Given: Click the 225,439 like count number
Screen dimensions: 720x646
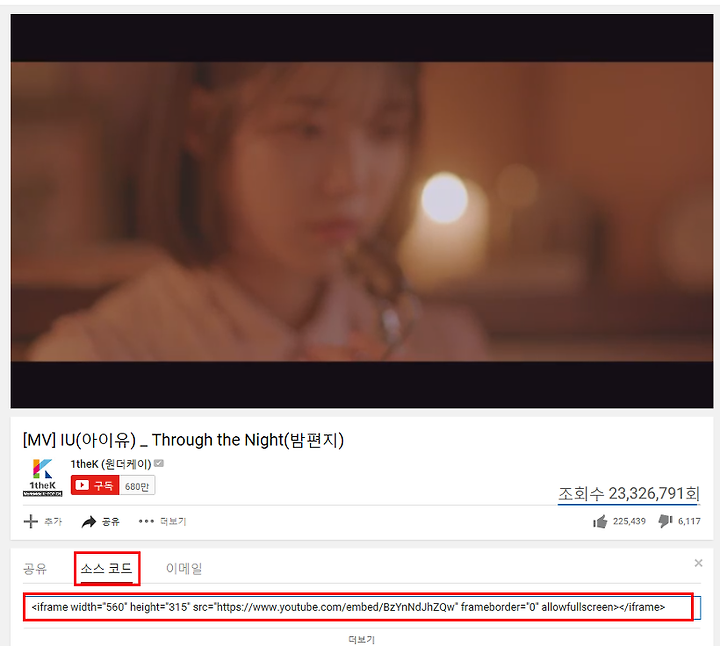Looking at the screenshot, I should [629, 521].
